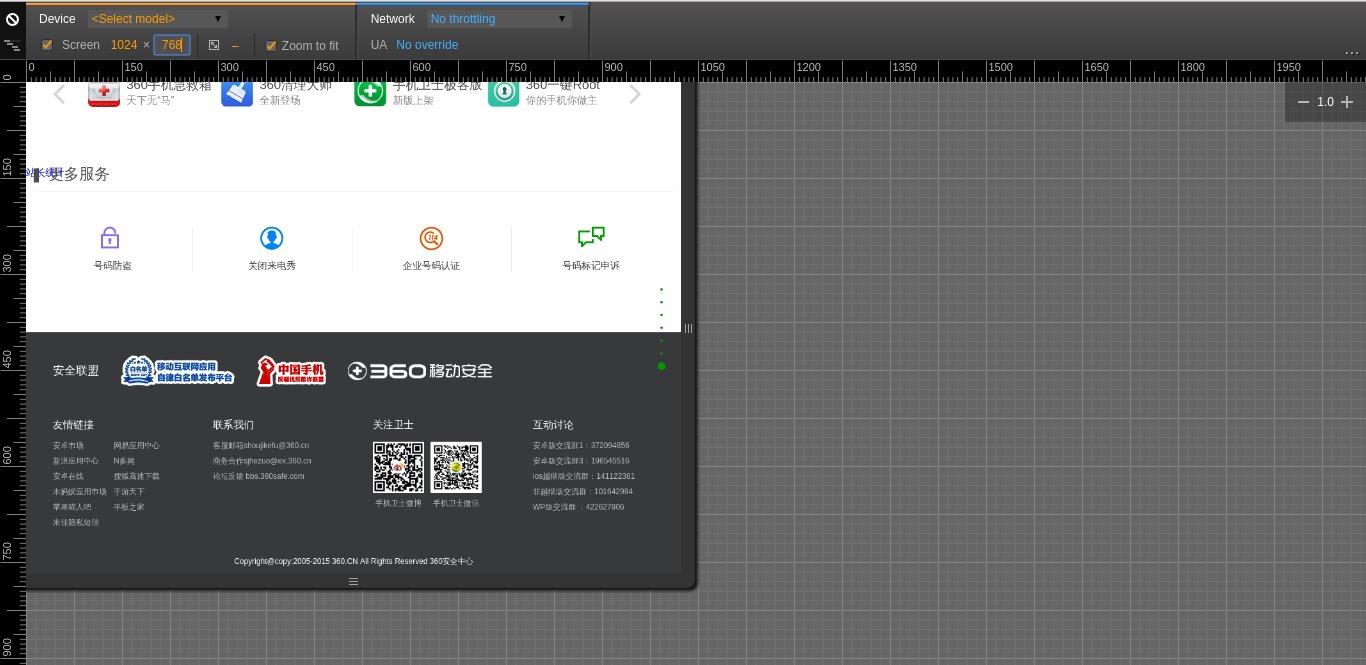Screen dimensions: 1366x665
Task: Click the right-edge viewport resize handle
Action: click(688, 328)
